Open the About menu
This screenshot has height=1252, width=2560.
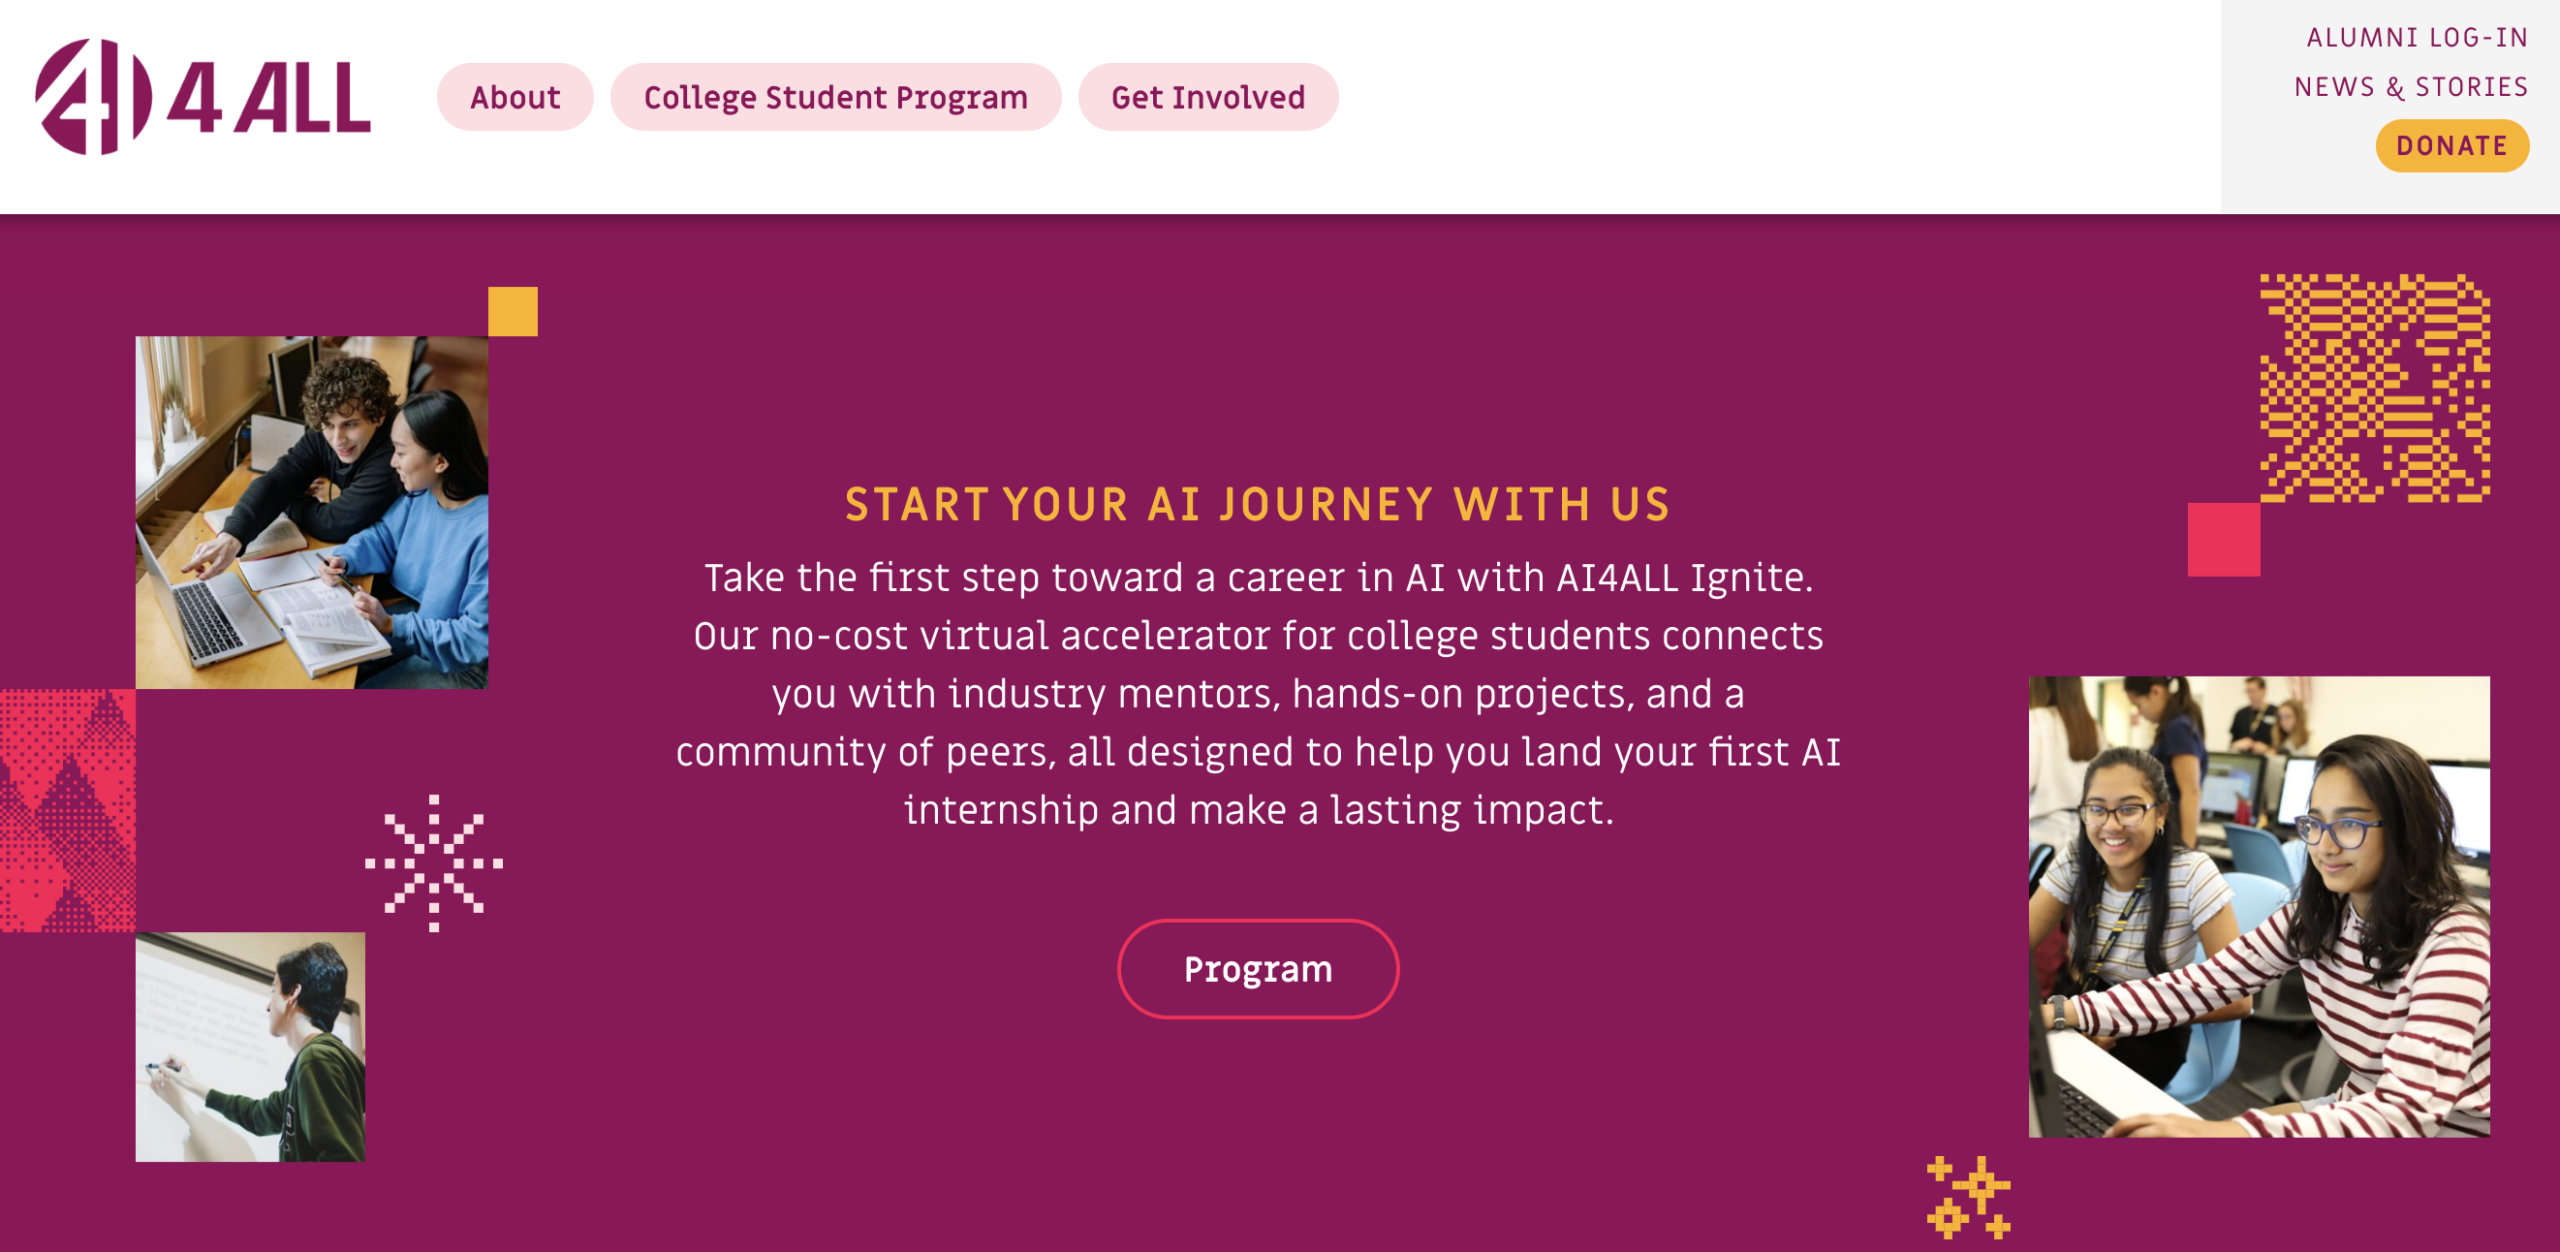pyautogui.click(x=515, y=97)
